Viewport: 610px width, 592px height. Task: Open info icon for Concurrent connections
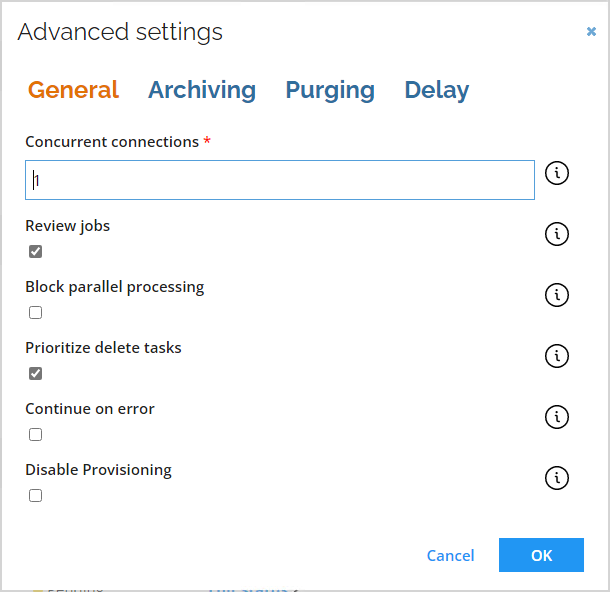[x=557, y=173]
